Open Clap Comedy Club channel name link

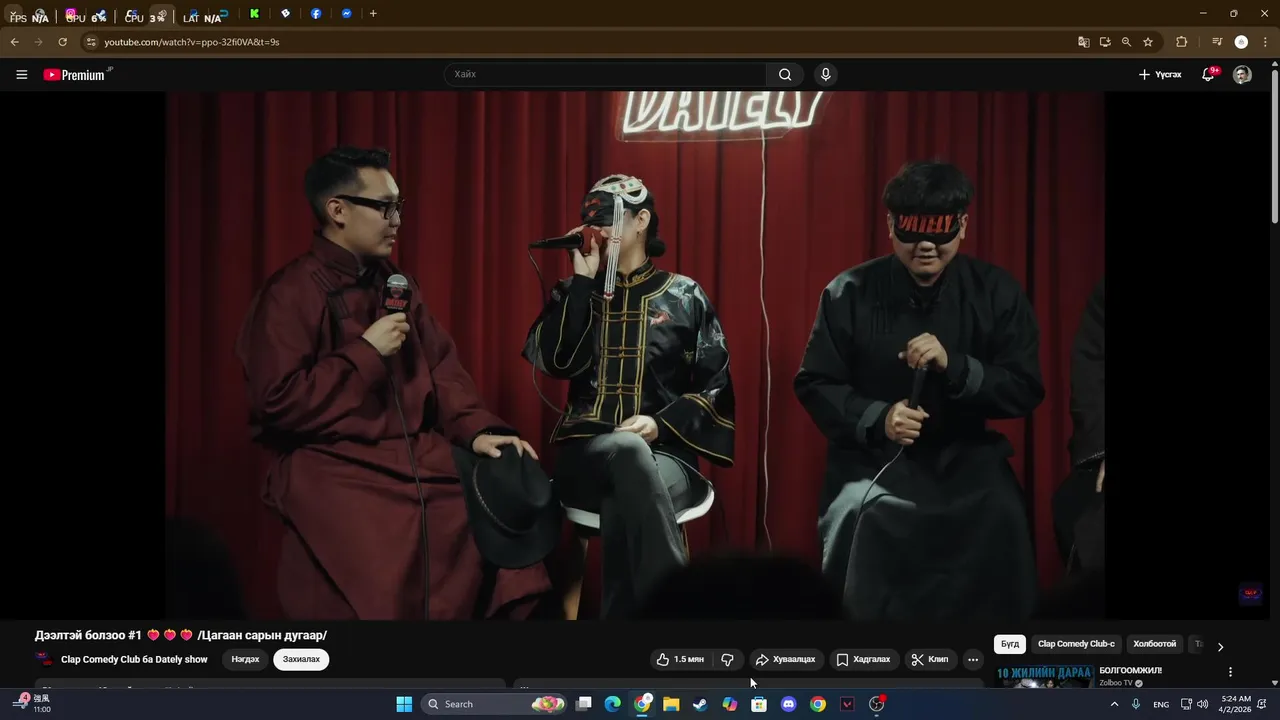[134, 660]
